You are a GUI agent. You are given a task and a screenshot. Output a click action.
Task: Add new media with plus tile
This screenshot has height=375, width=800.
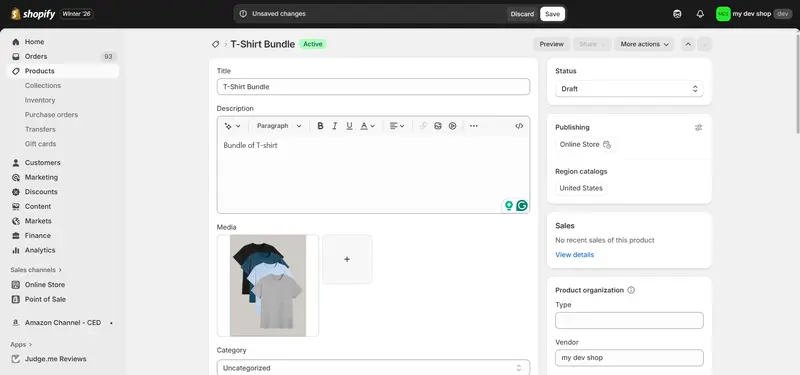(347, 259)
